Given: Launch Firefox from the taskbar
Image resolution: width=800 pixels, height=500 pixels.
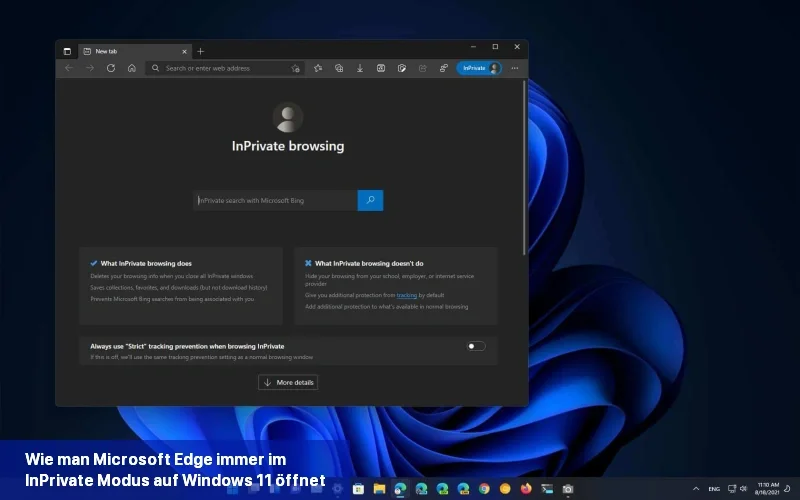Looking at the screenshot, I should click(526, 489).
